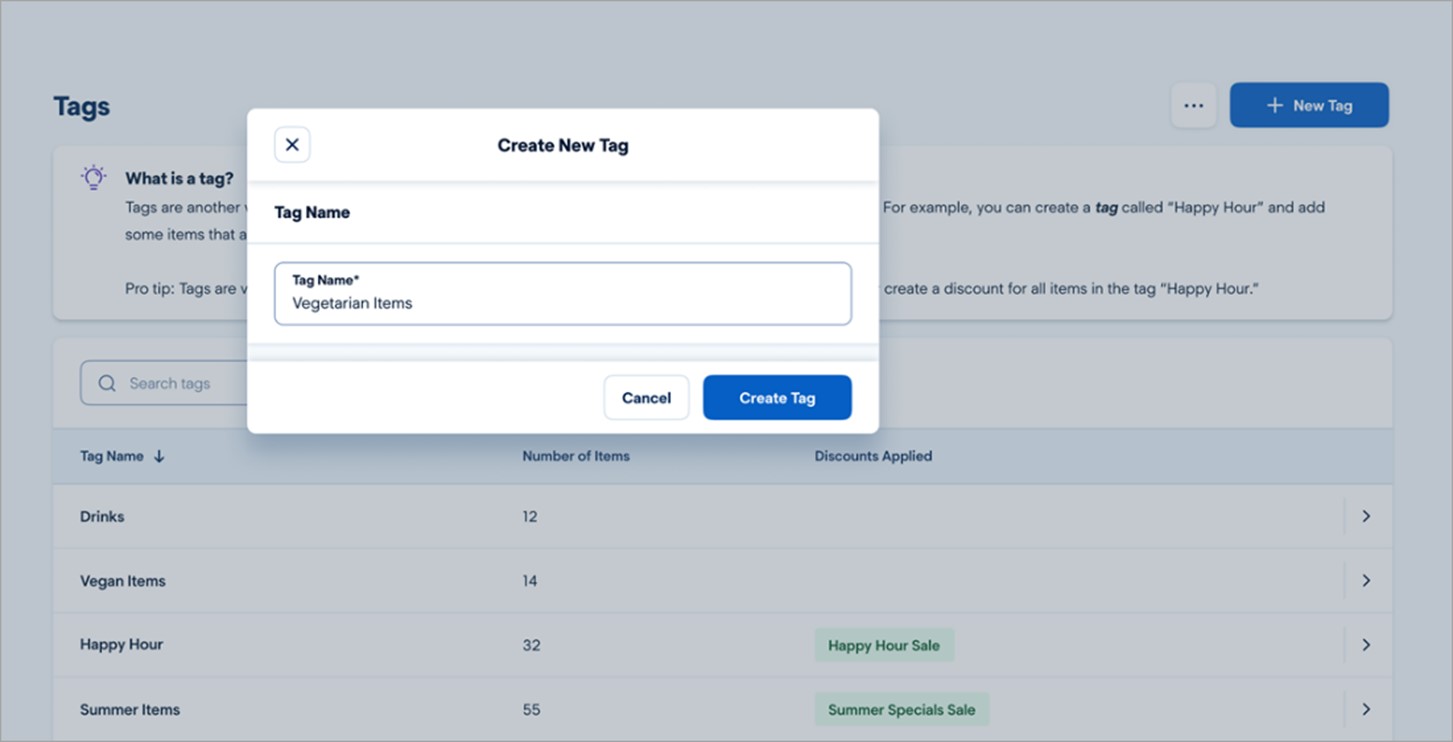Viewport: 1453px width, 742px height.
Task: Open the three-dot more options menu
Action: pyautogui.click(x=1193, y=105)
